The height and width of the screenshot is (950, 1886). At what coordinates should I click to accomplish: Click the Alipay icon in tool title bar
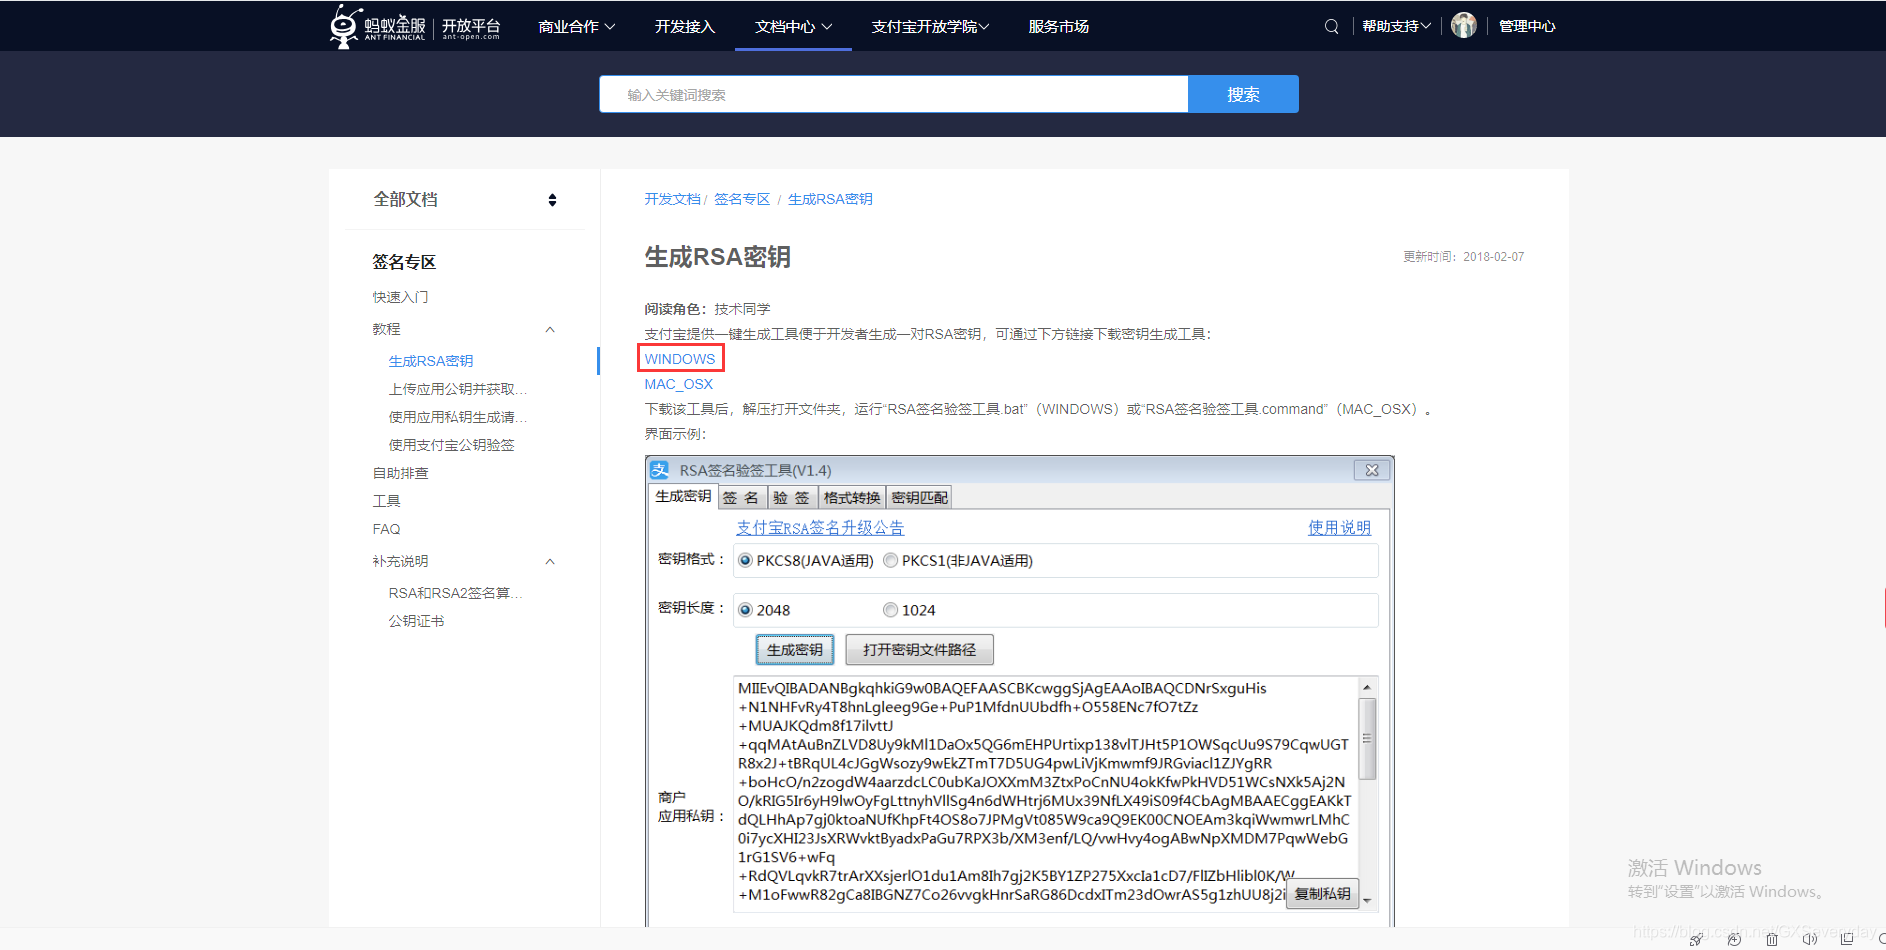659,470
